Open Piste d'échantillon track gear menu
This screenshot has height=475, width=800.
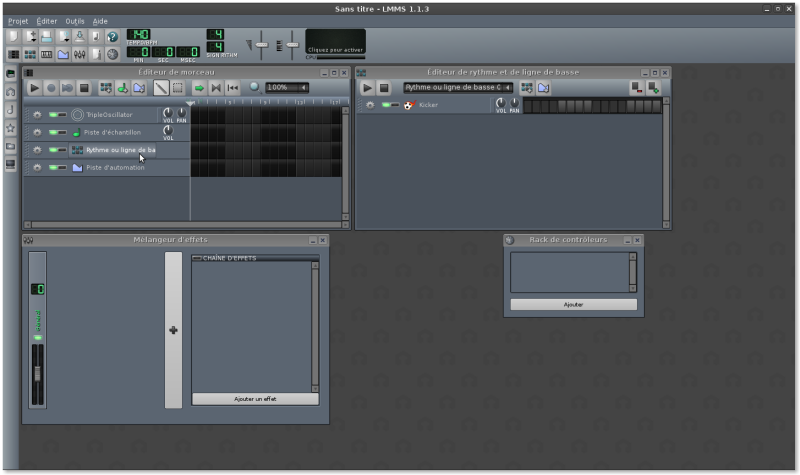coord(37,132)
